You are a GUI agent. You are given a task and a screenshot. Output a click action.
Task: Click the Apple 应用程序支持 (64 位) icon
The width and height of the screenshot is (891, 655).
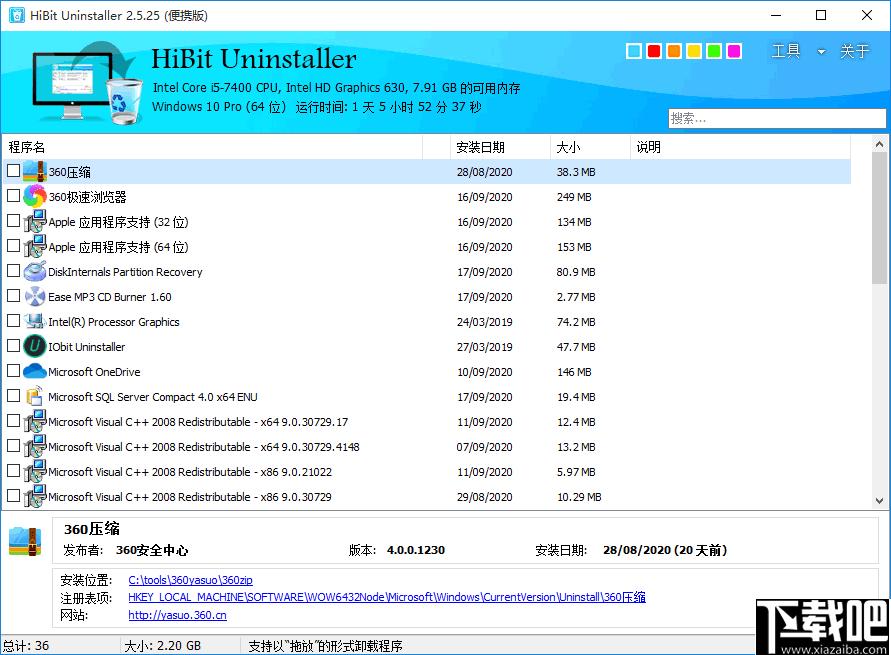tap(35, 247)
